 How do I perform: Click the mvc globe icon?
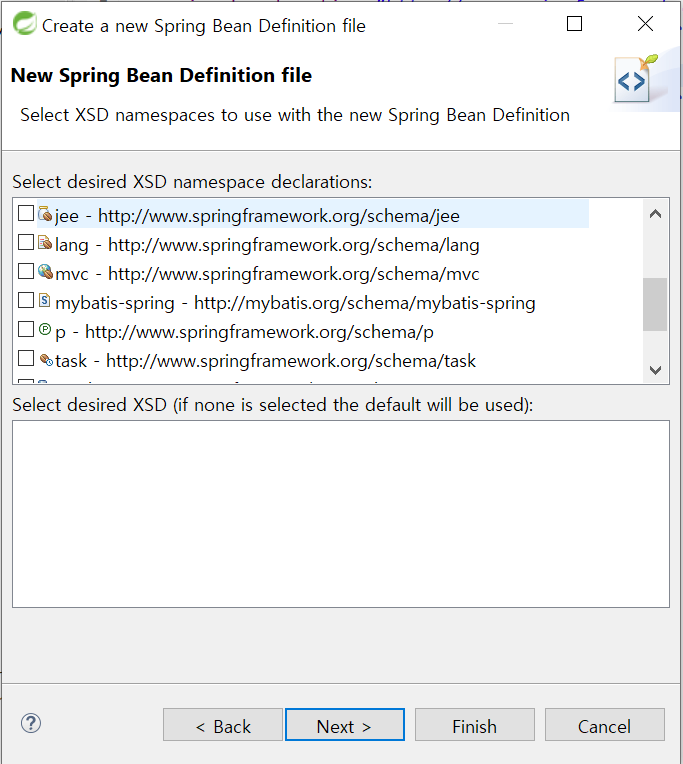click(45, 271)
